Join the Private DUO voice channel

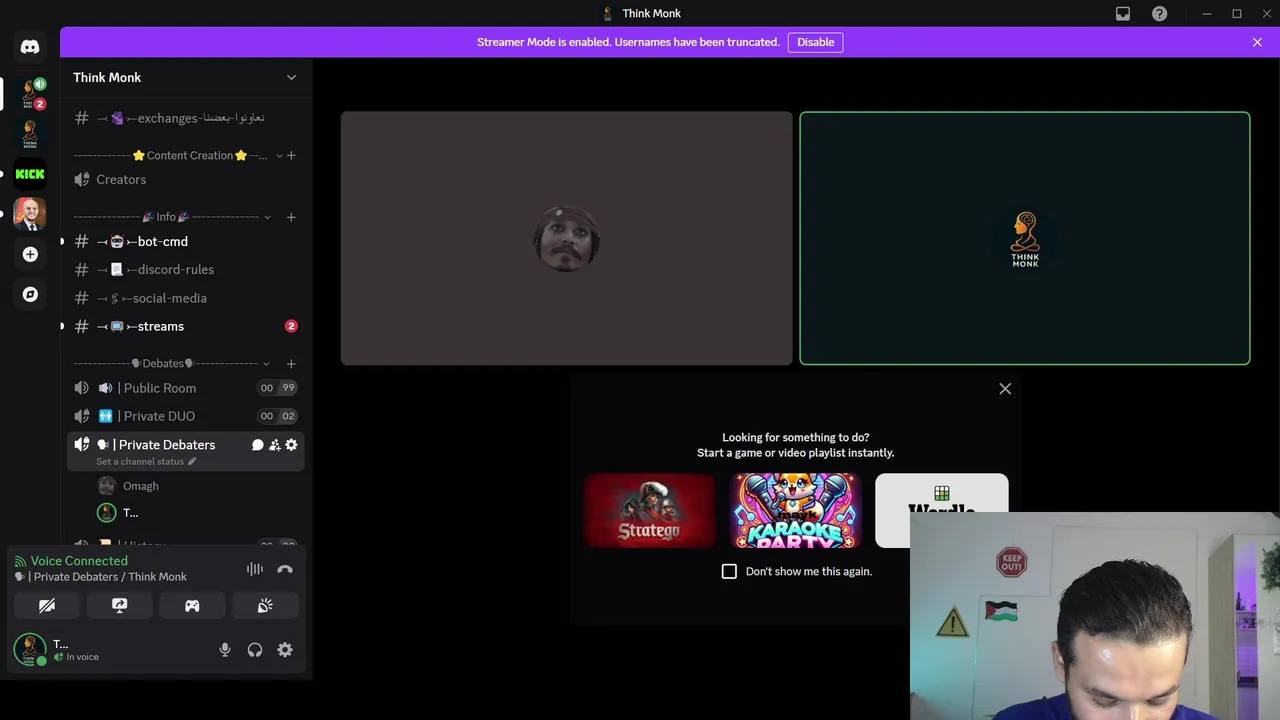pos(185,416)
